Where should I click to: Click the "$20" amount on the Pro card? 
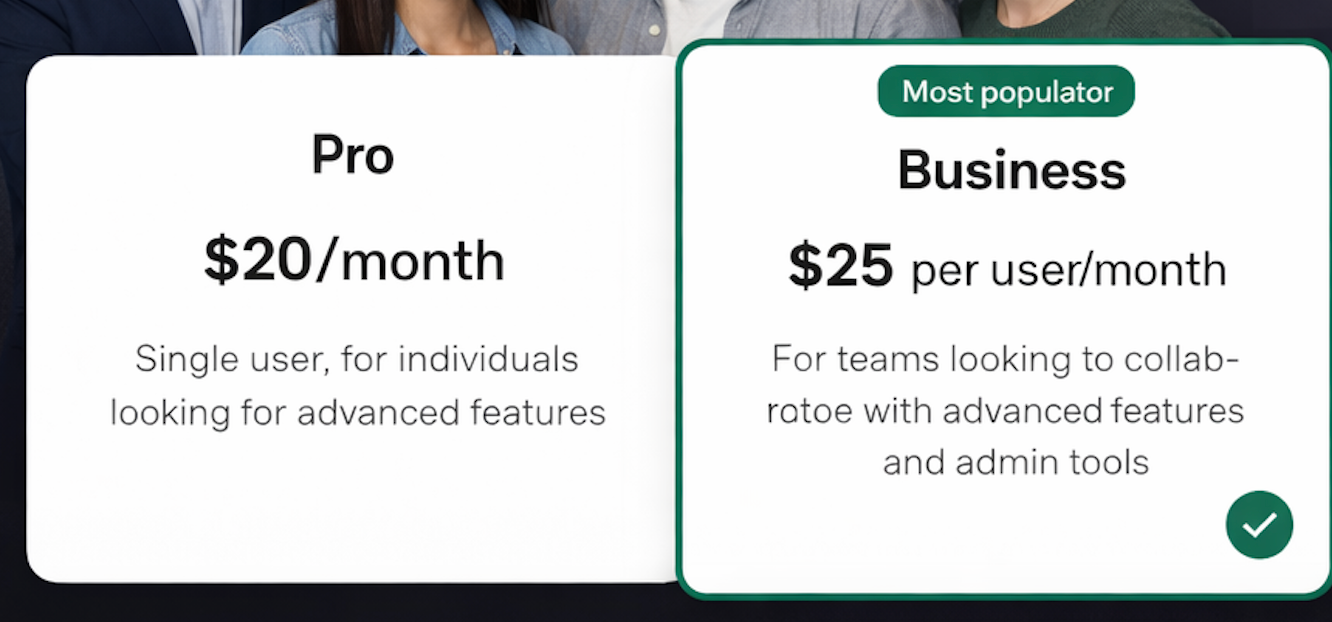click(x=258, y=260)
